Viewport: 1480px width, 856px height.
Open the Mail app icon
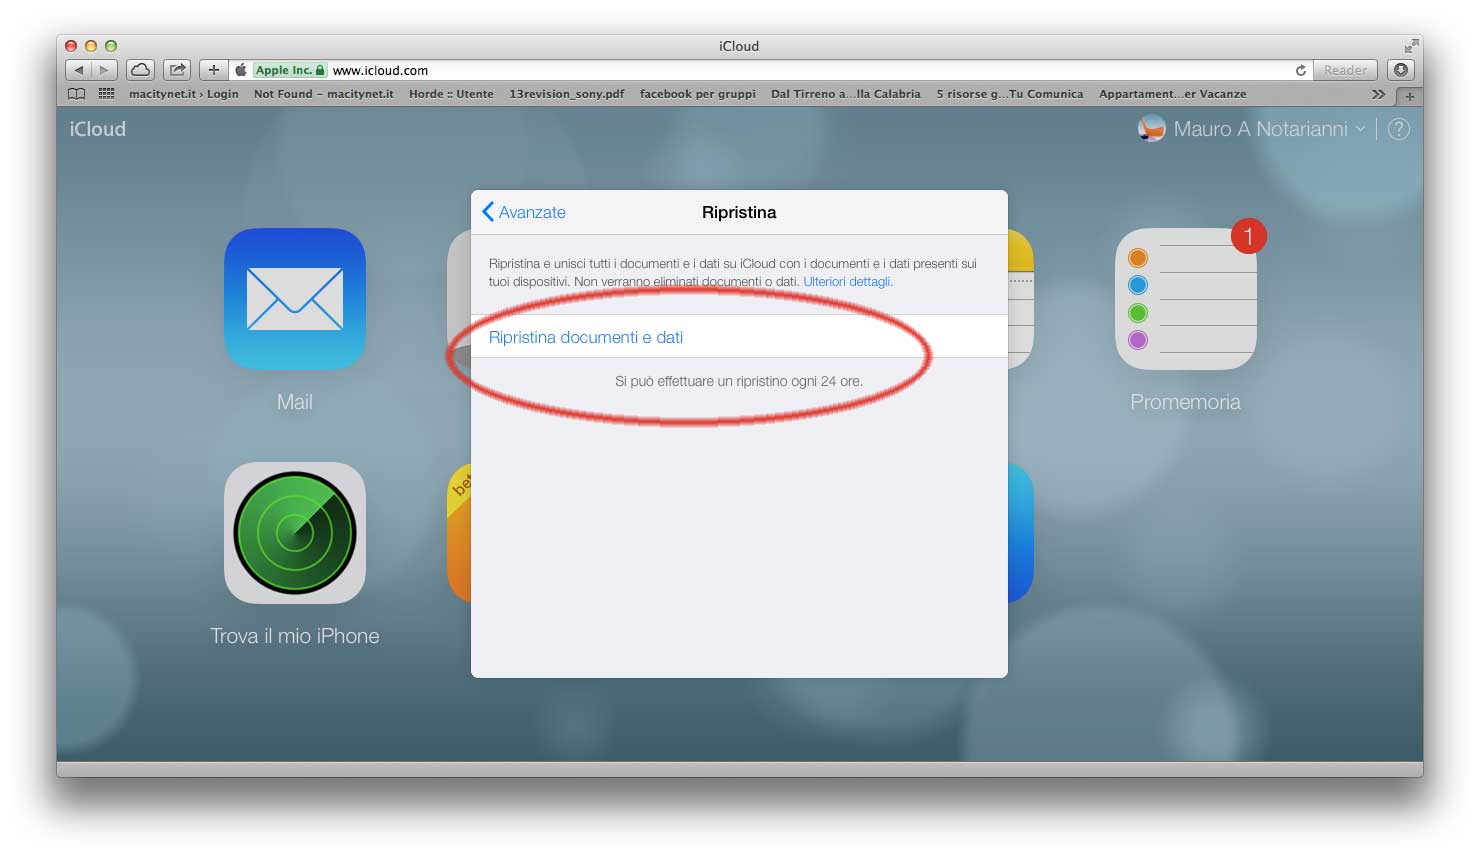point(295,299)
